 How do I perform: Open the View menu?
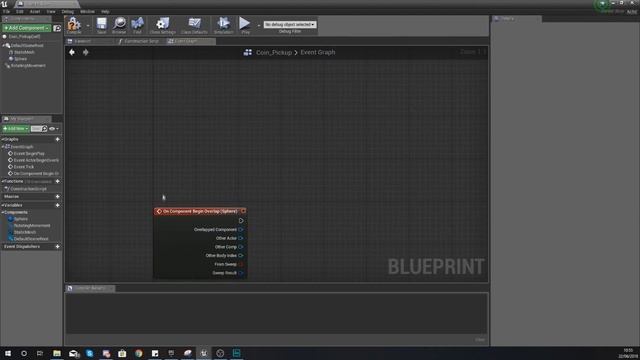coord(51,11)
